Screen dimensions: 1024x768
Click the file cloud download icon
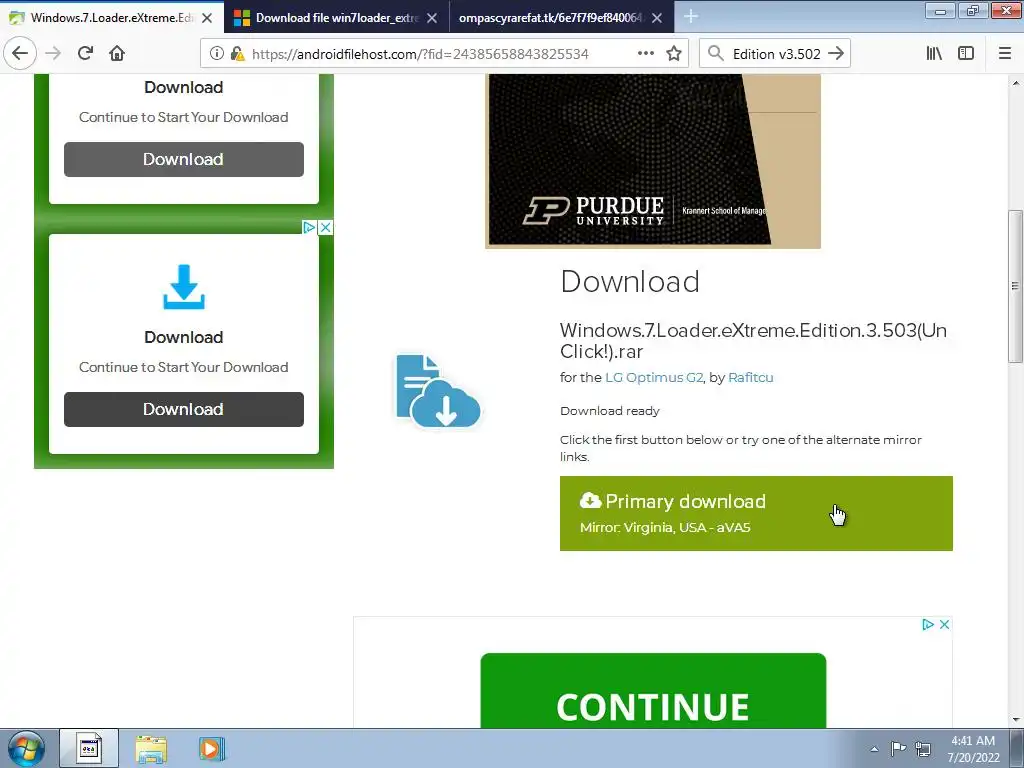point(438,391)
